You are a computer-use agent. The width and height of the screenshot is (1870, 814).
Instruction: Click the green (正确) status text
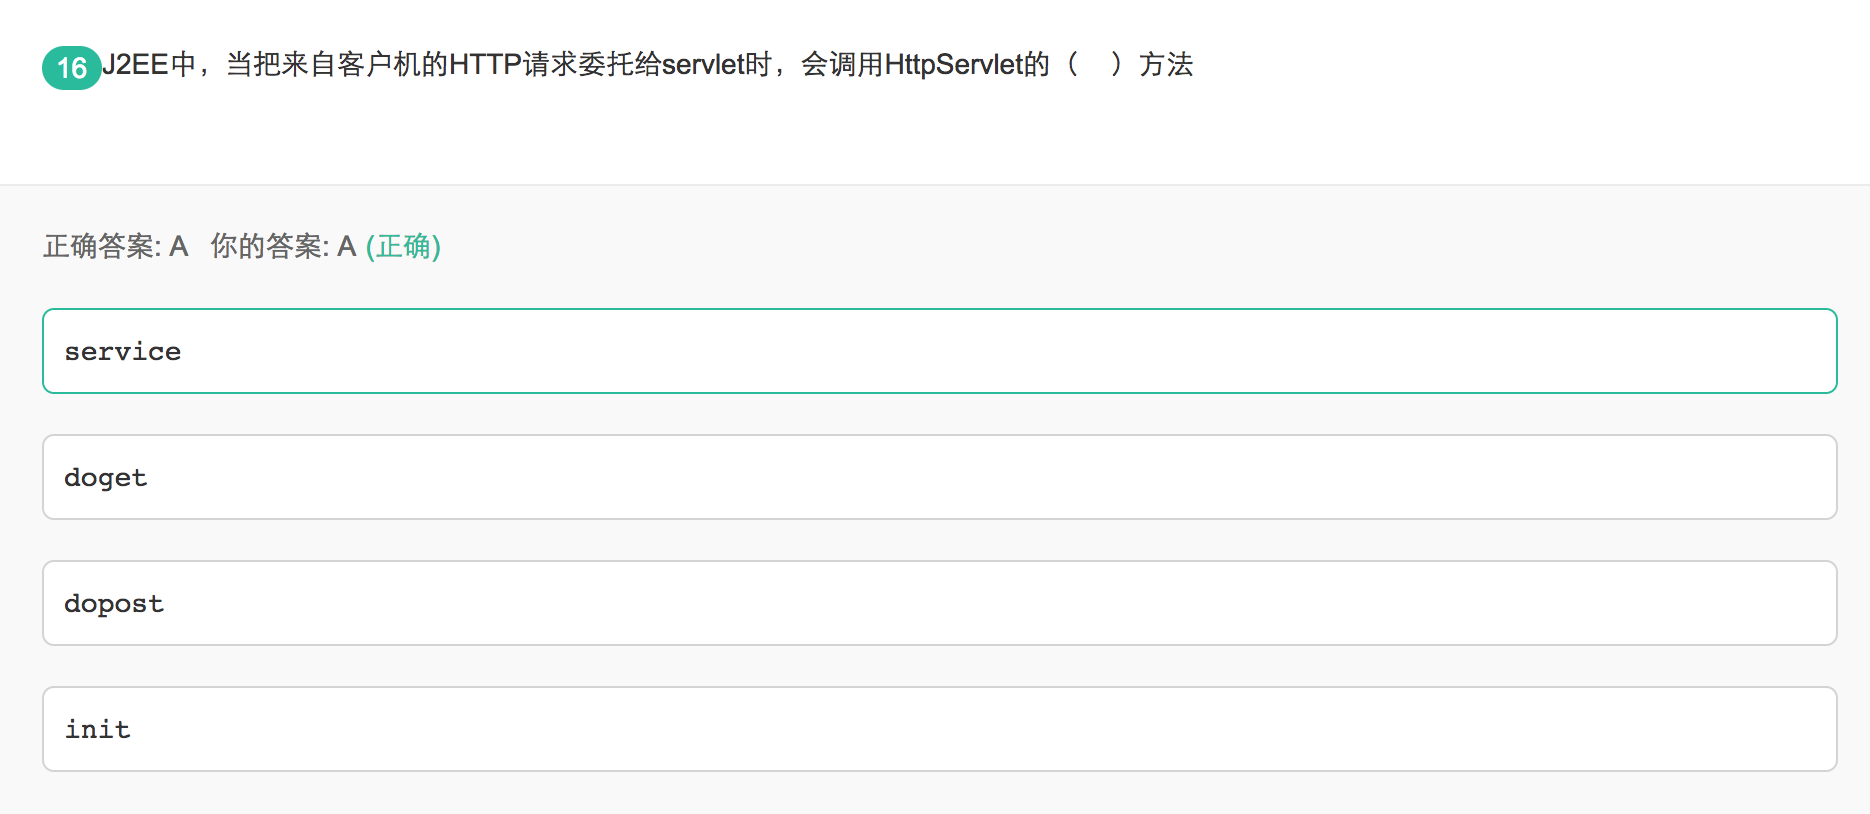click(403, 246)
